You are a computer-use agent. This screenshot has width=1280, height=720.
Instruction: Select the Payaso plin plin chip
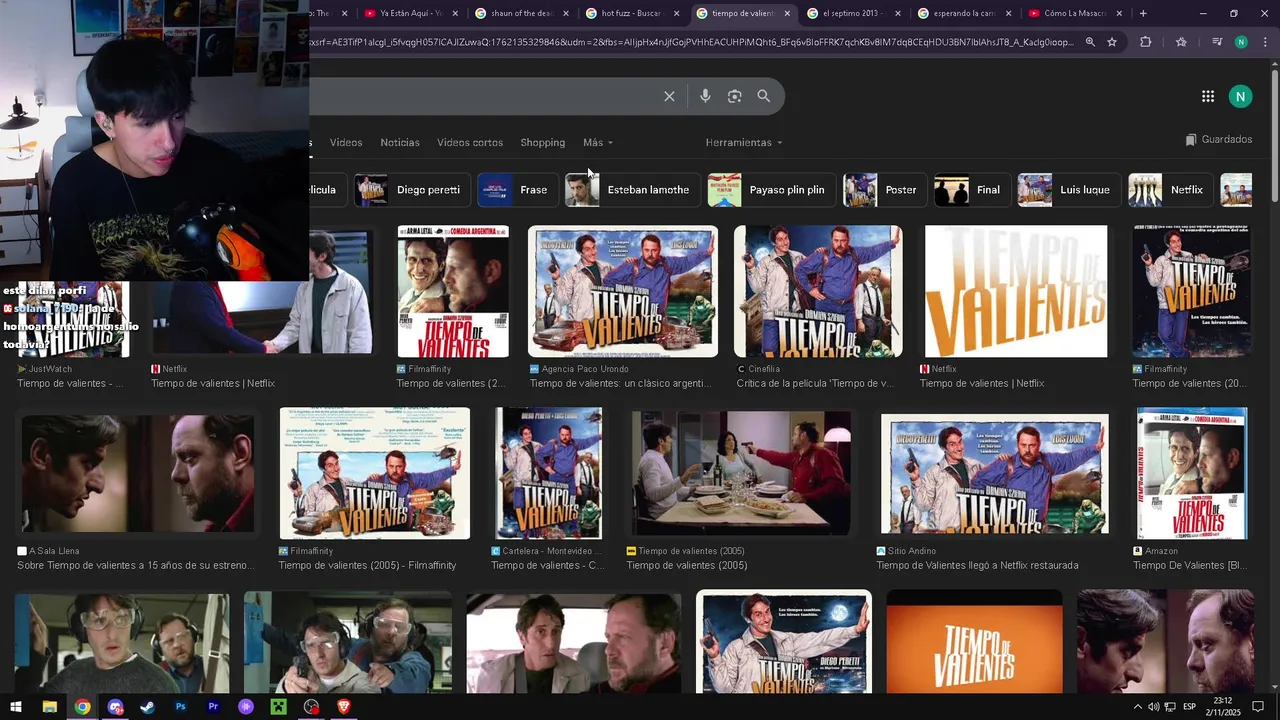[771, 190]
